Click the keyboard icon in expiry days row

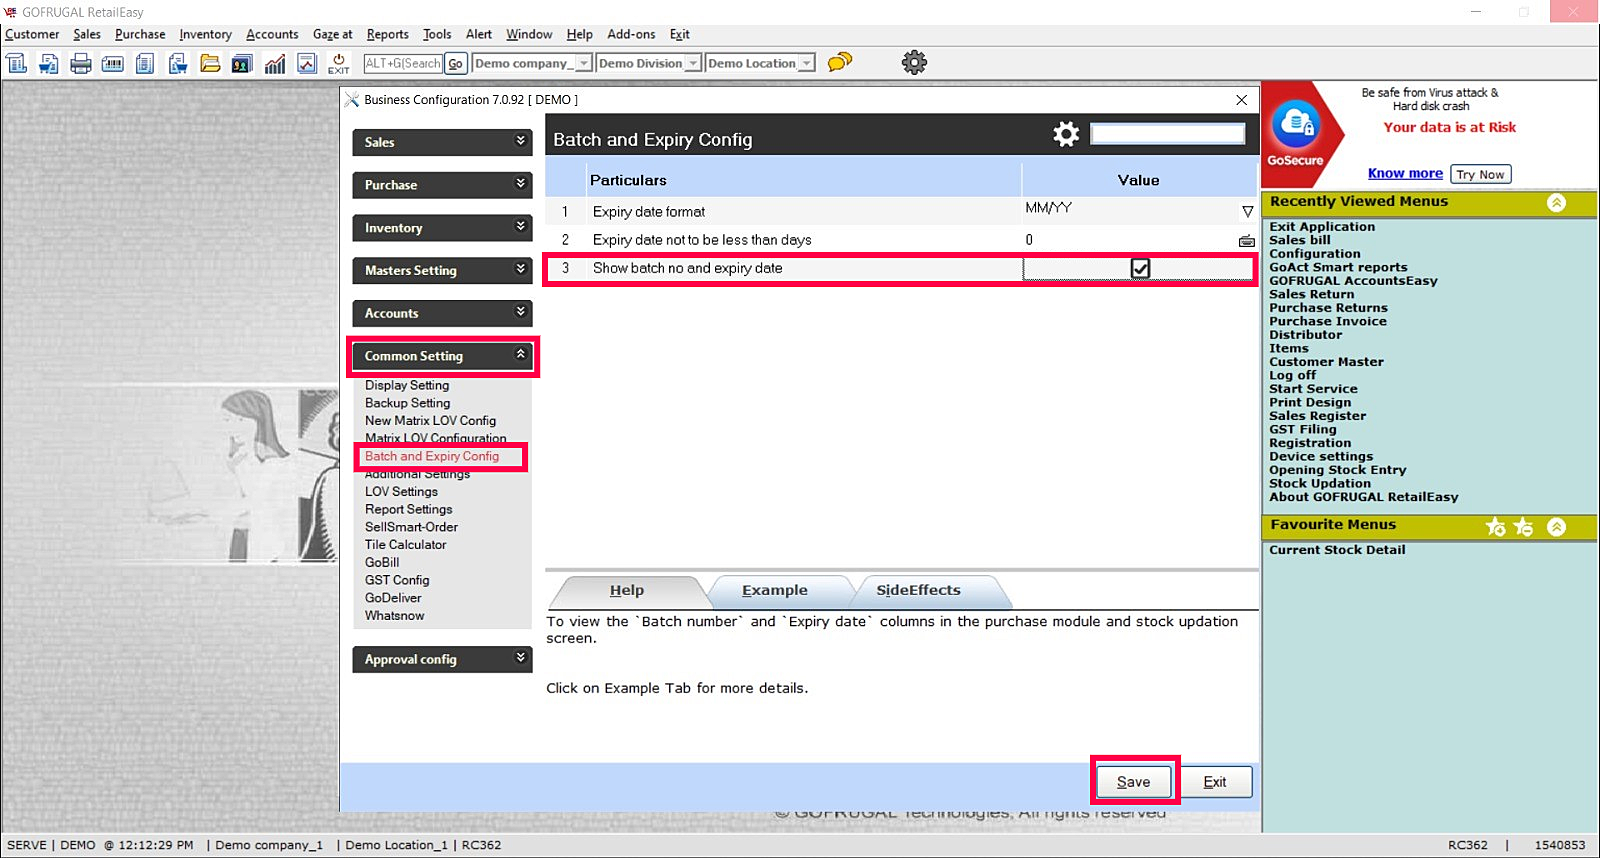pyautogui.click(x=1246, y=240)
